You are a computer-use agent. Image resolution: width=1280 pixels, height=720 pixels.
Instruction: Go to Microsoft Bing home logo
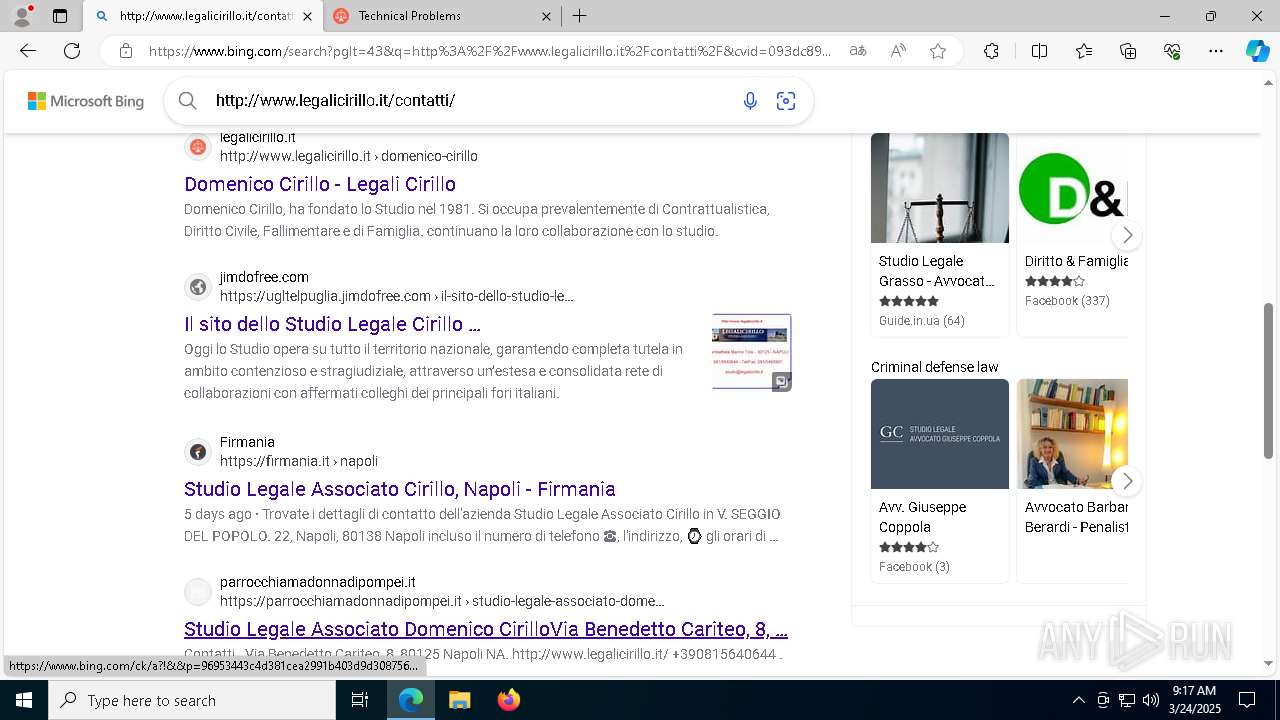(85, 101)
